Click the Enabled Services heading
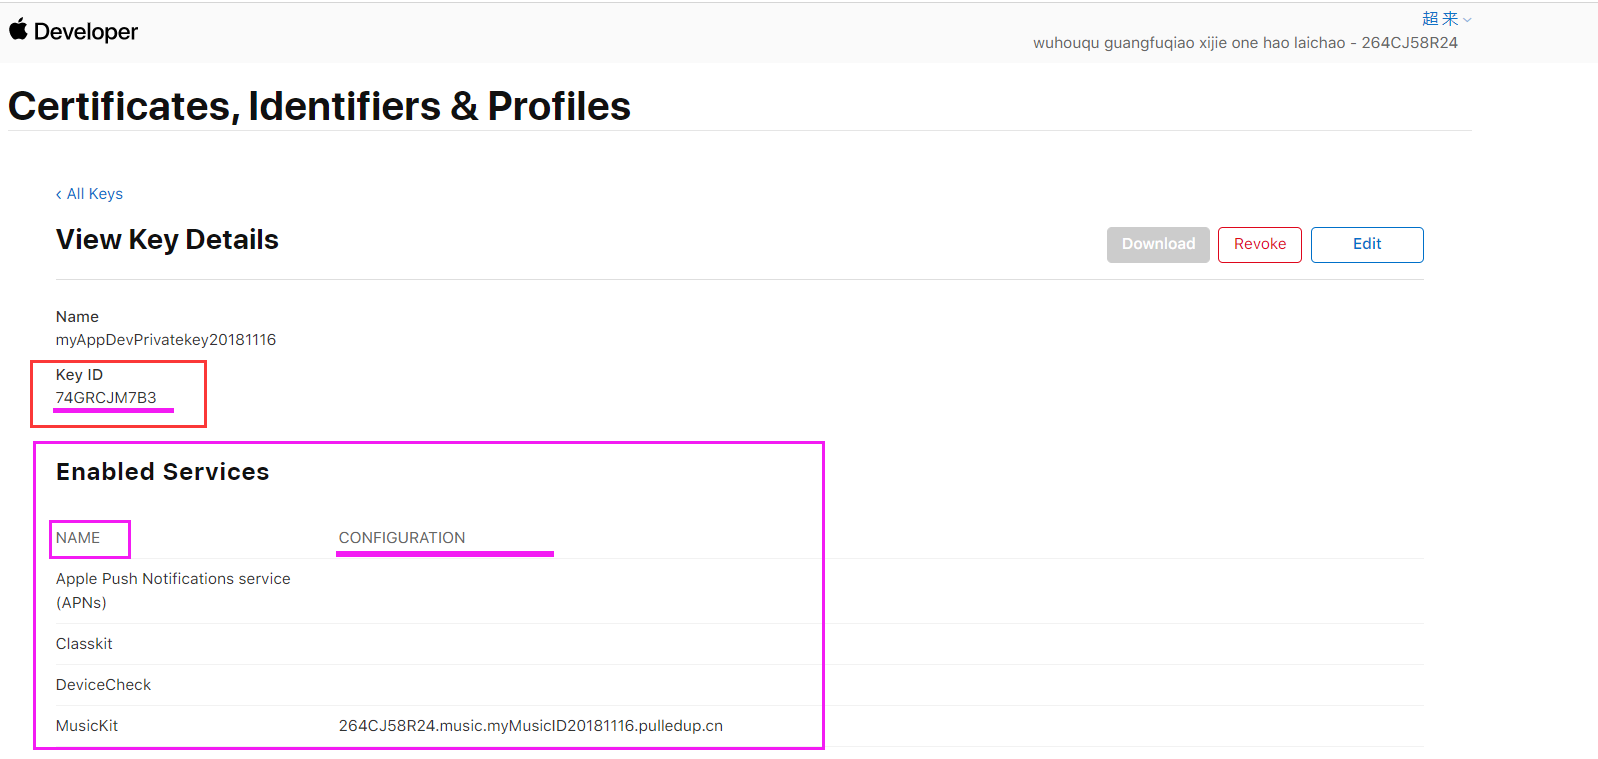The height and width of the screenshot is (759, 1598). coord(163,472)
